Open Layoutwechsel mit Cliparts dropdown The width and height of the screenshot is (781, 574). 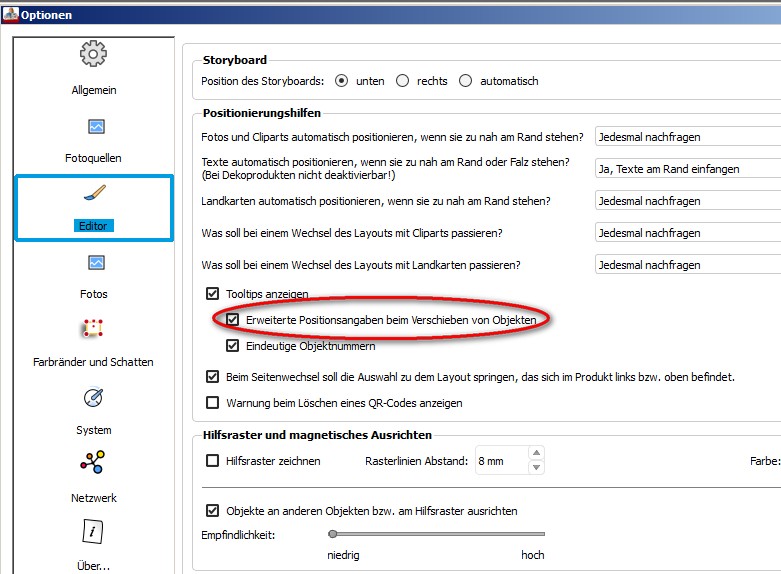pos(688,233)
